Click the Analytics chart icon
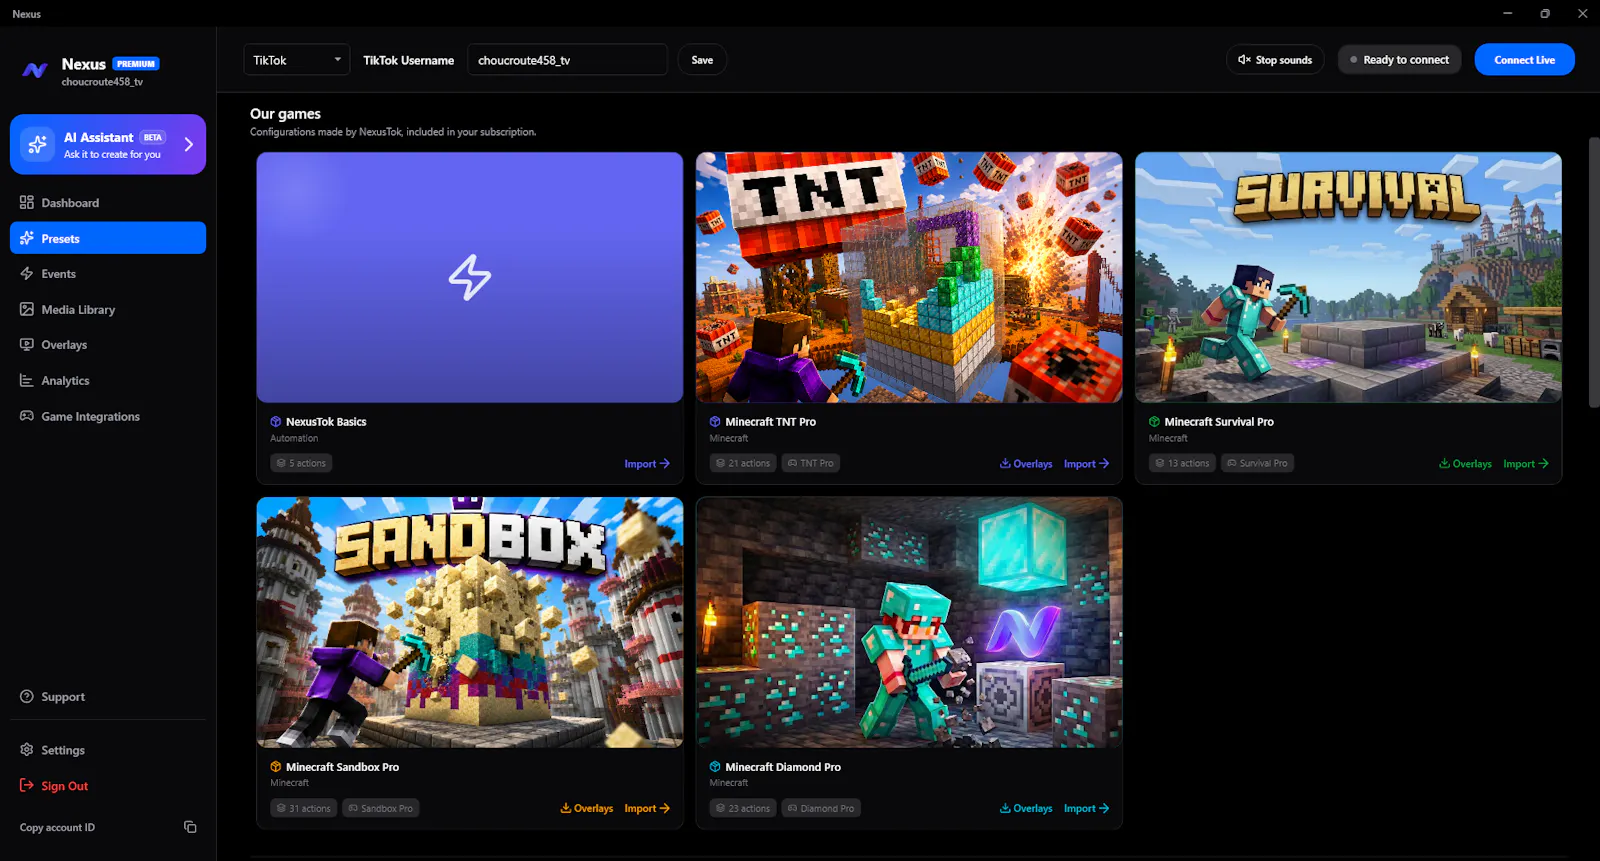1600x861 pixels. 27,380
